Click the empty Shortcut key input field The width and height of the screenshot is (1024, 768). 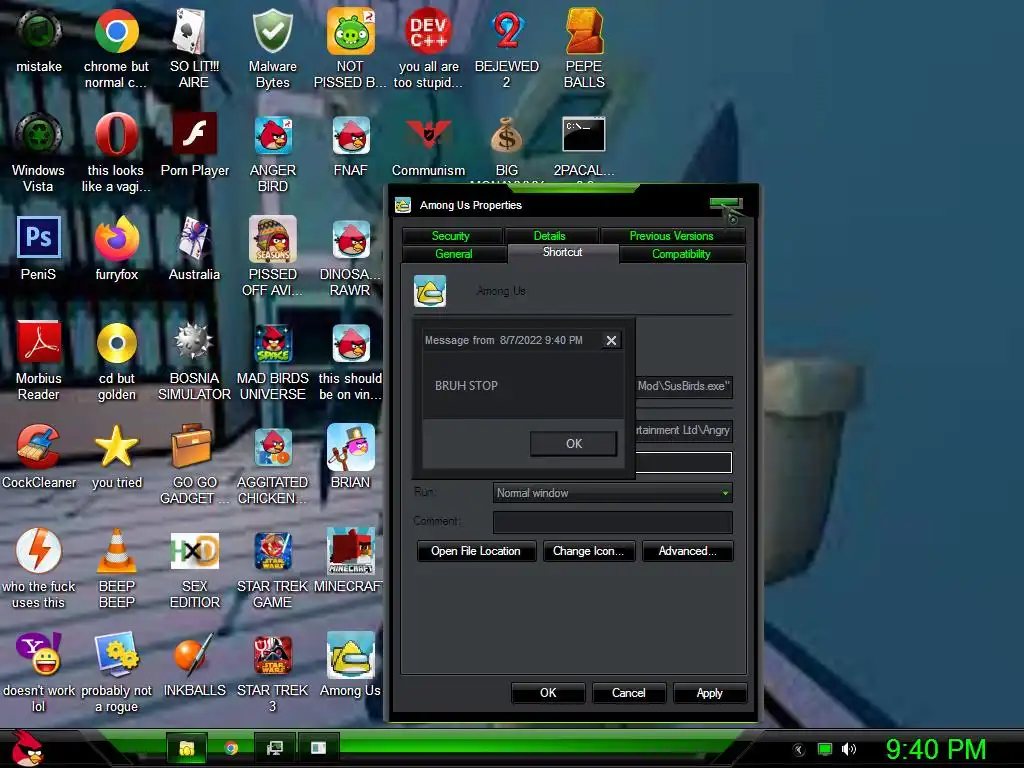coord(684,462)
